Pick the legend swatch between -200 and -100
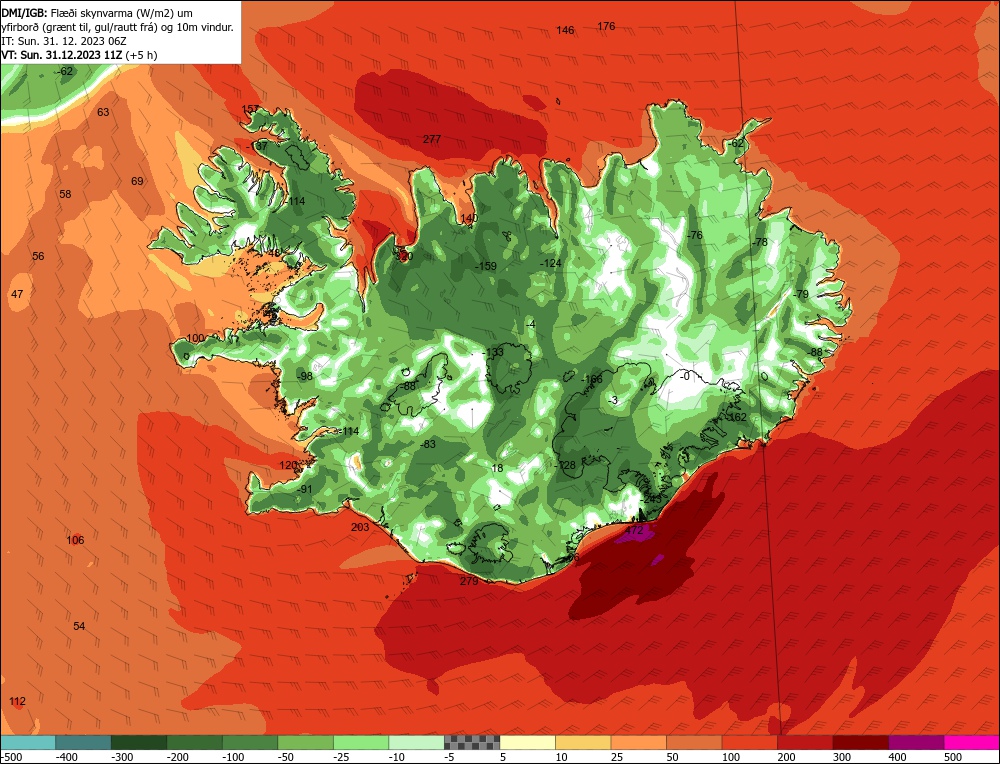The image size is (1000, 764). click(x=195, y=742)
